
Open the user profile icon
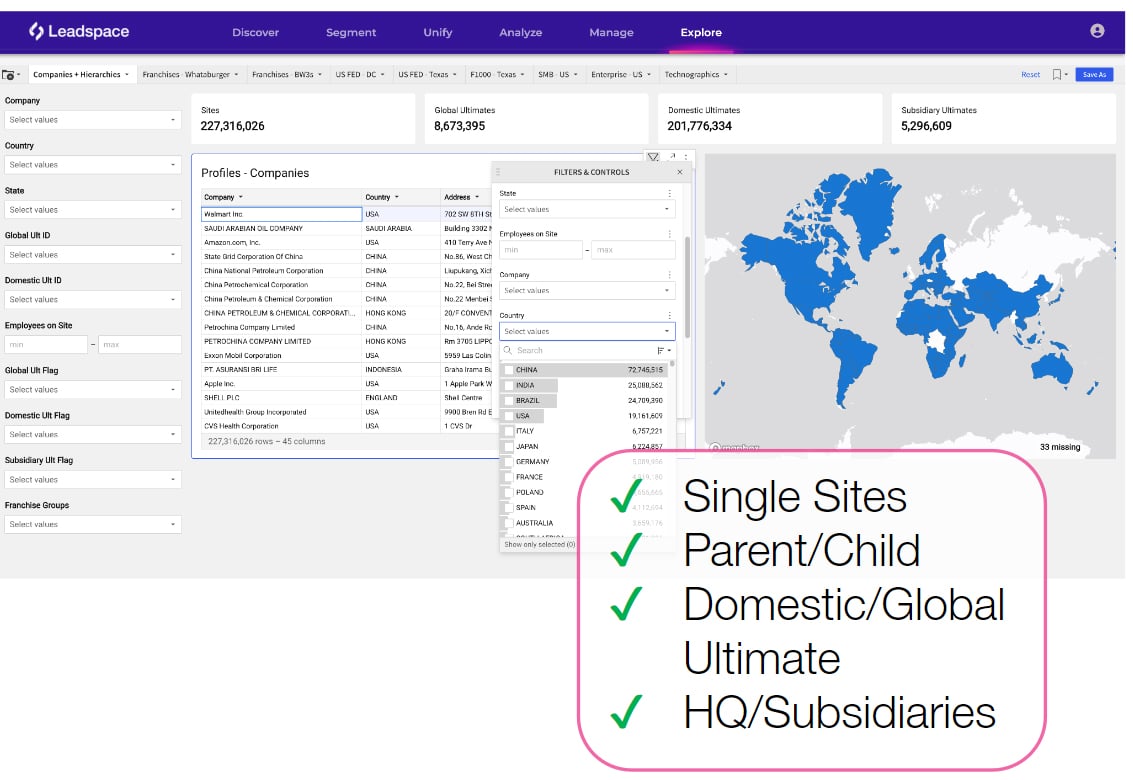pos(1097,30)
